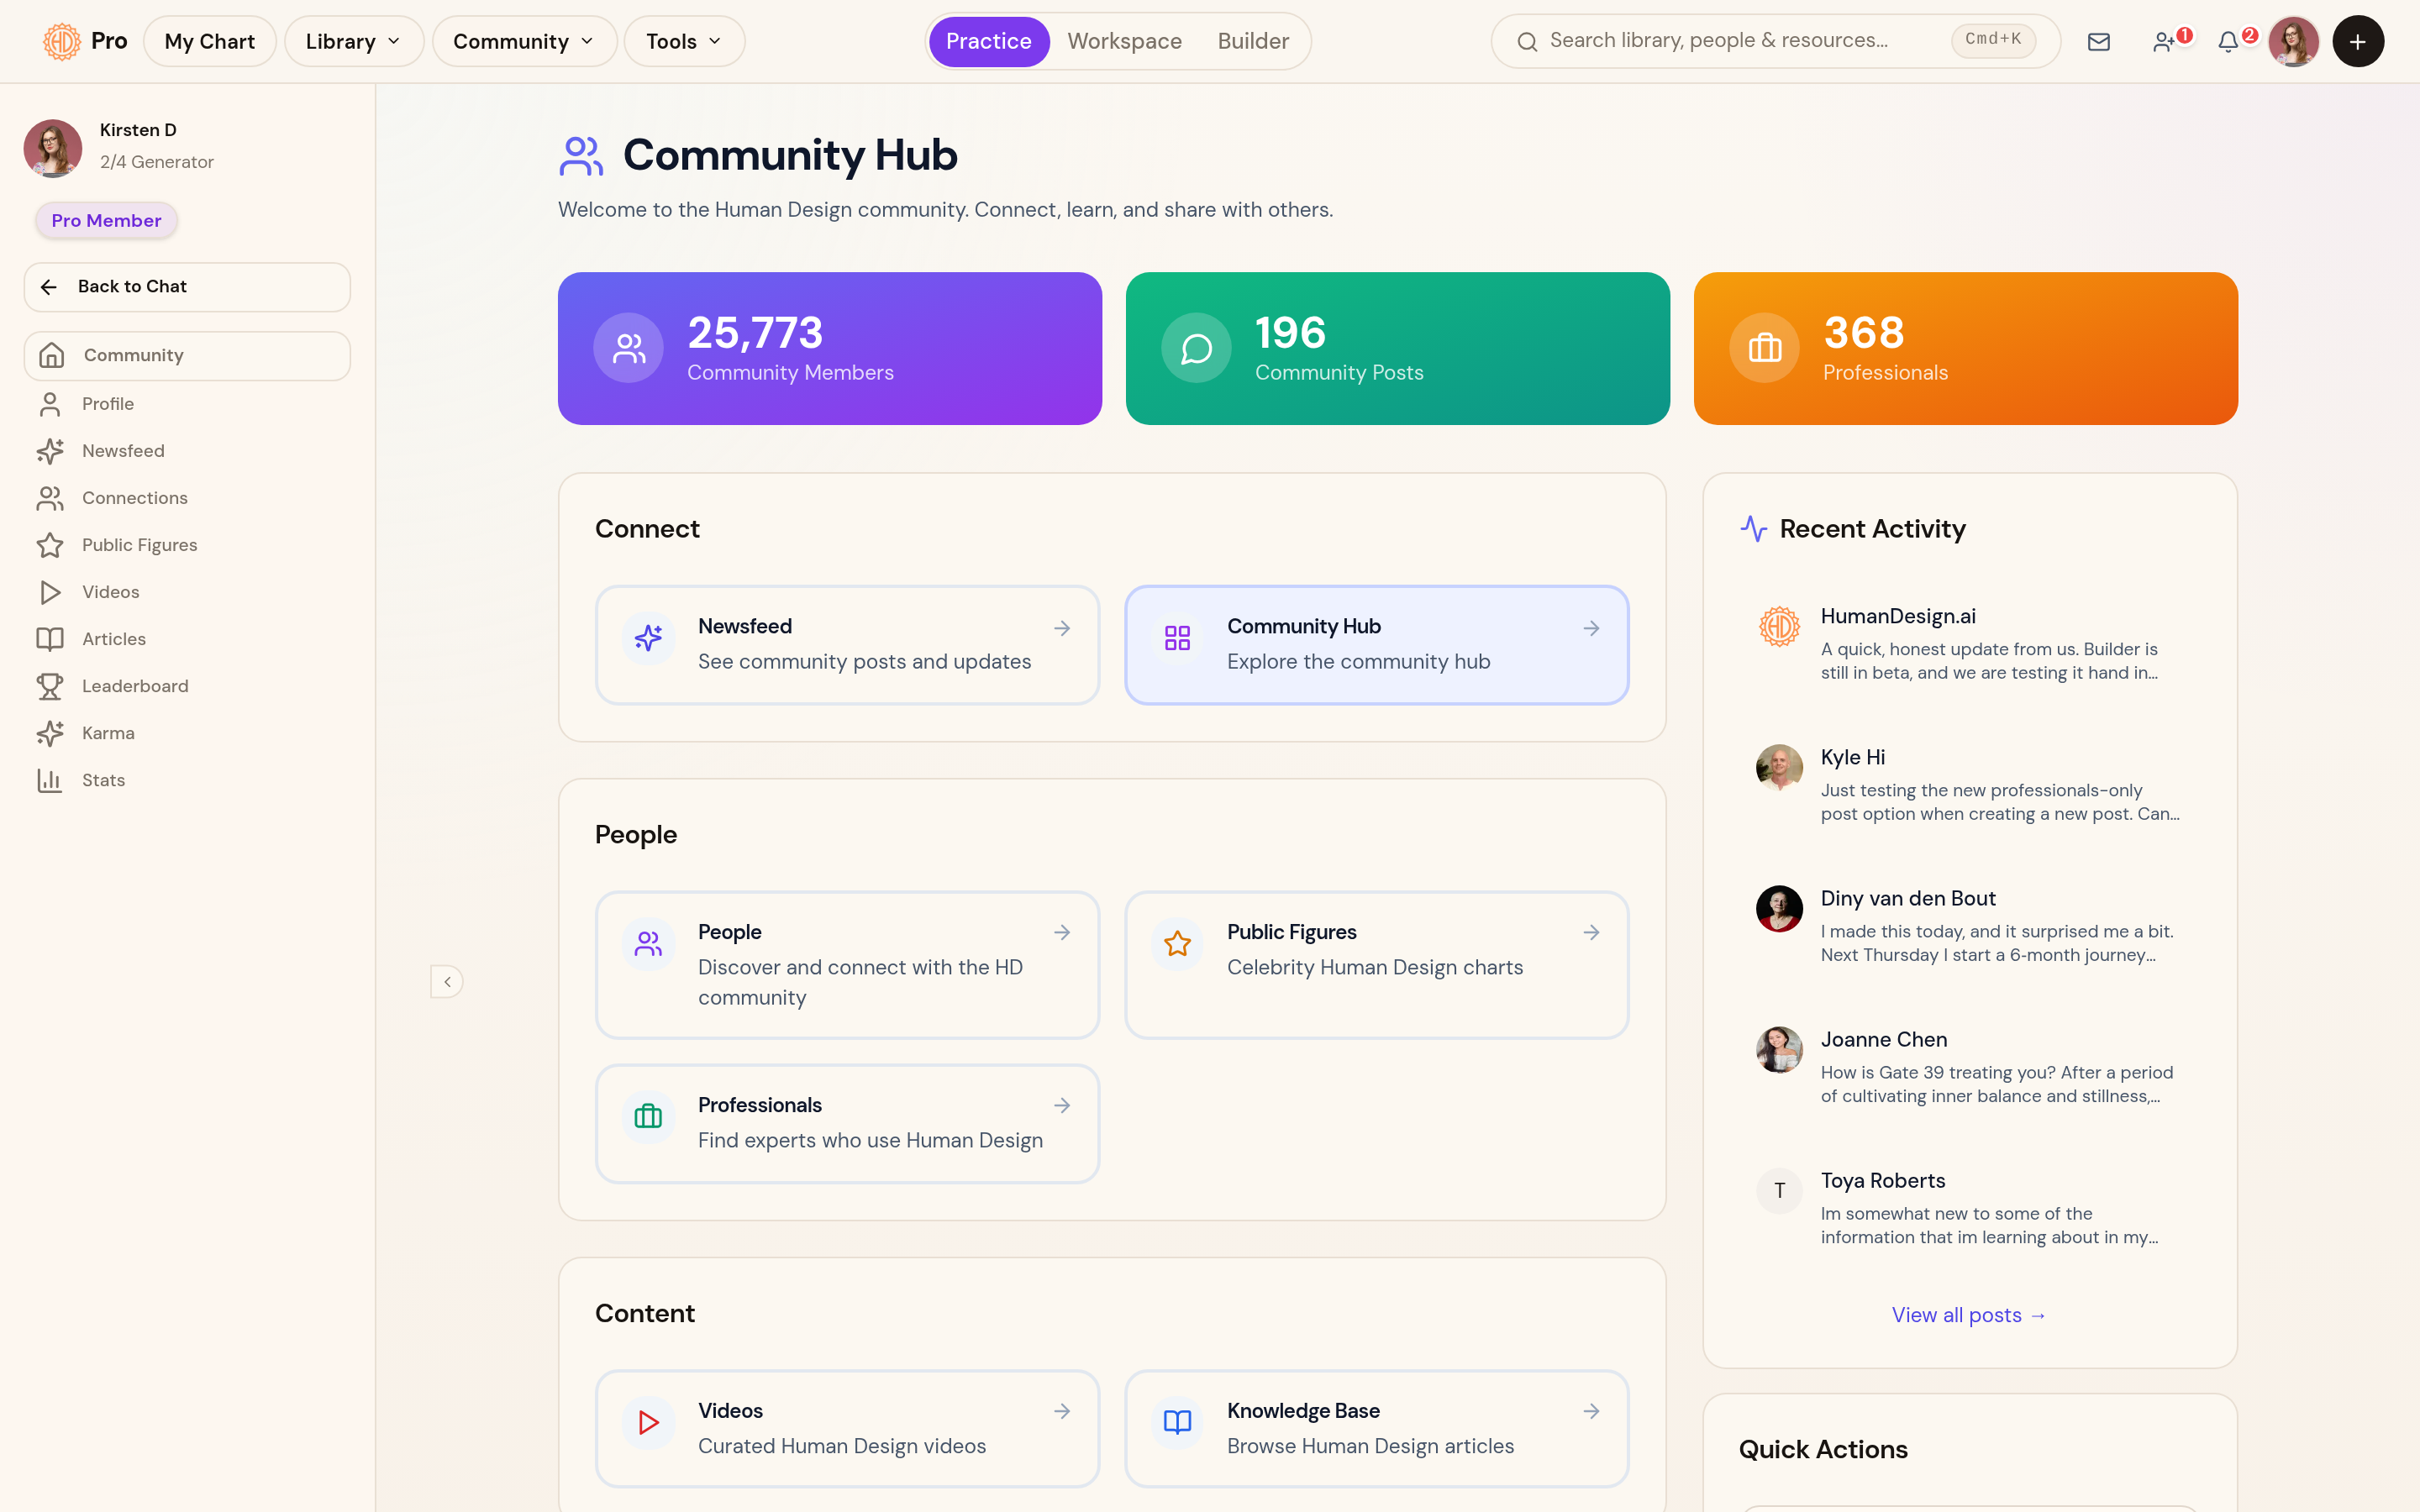
Task: Expand the Community dropdown menu
Action: pyautogui.click(x=523, y=41)
